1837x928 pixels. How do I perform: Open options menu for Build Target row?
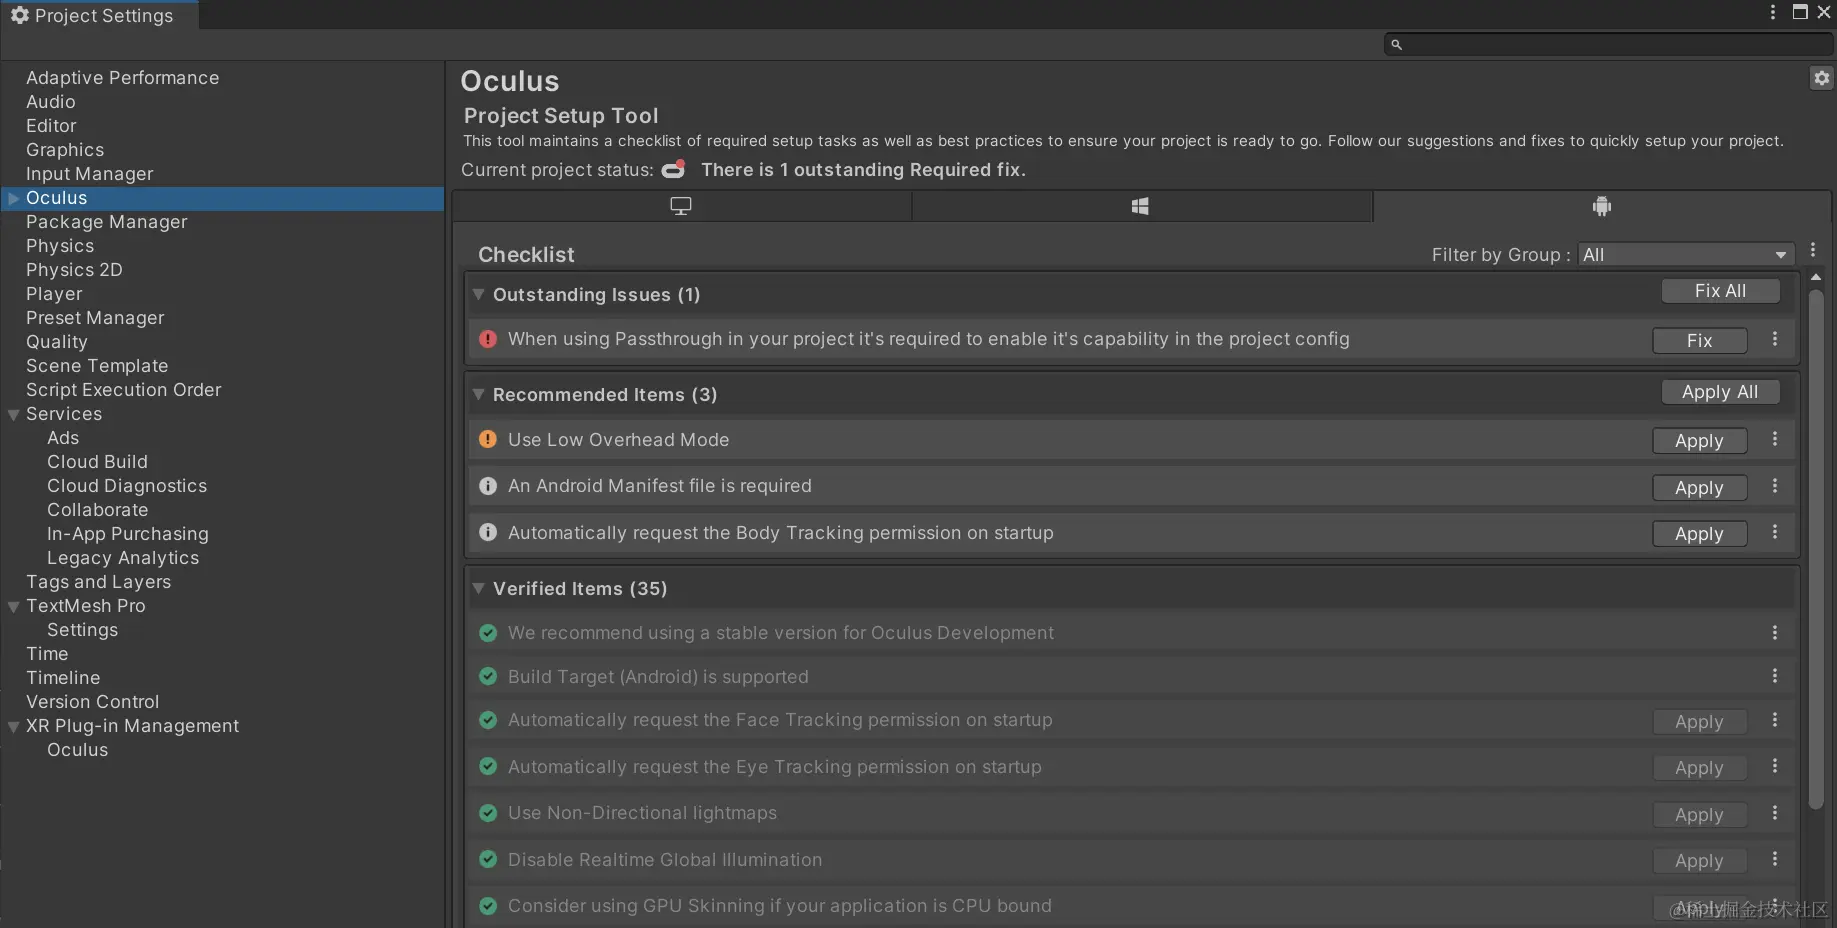point(1775,676)
